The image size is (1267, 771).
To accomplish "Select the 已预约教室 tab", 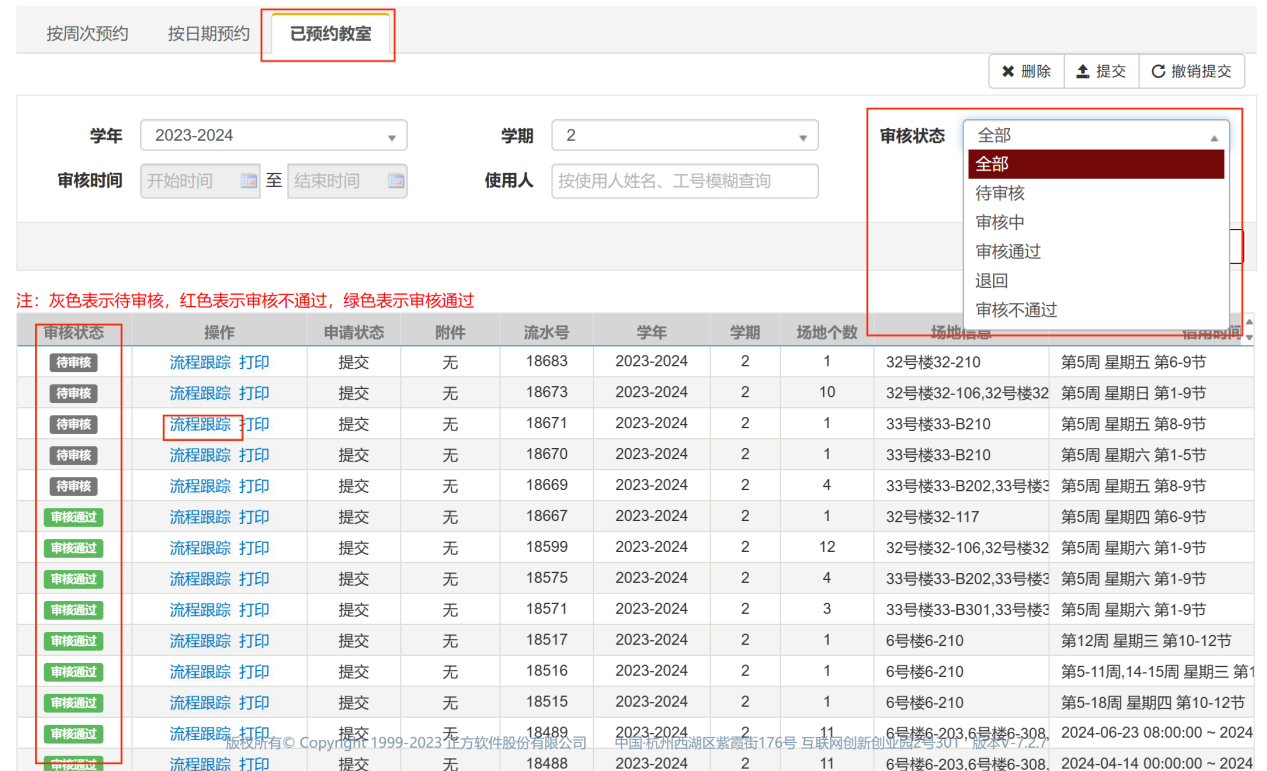I will click(330, 34).
